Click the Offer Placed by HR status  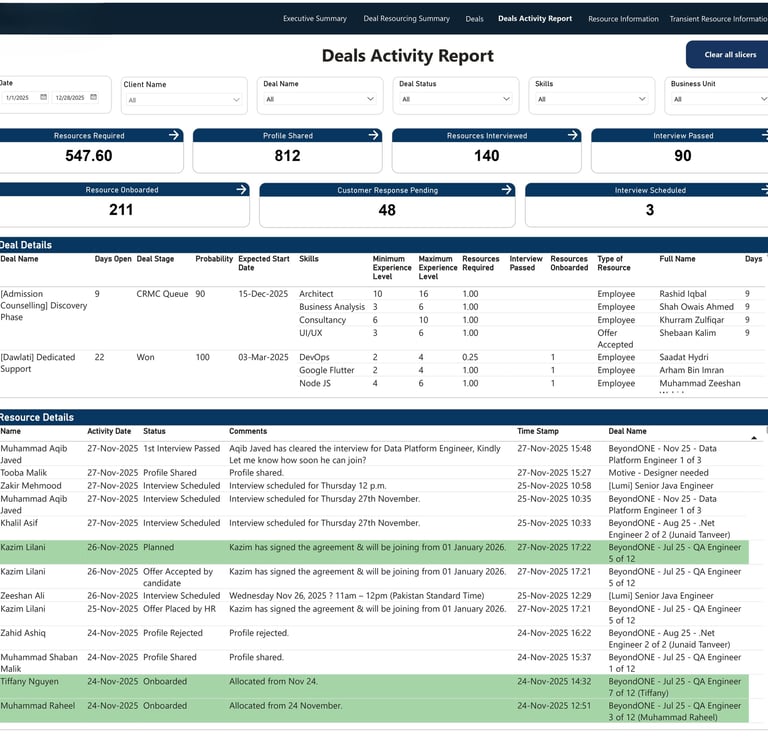(x=179, y=609)
